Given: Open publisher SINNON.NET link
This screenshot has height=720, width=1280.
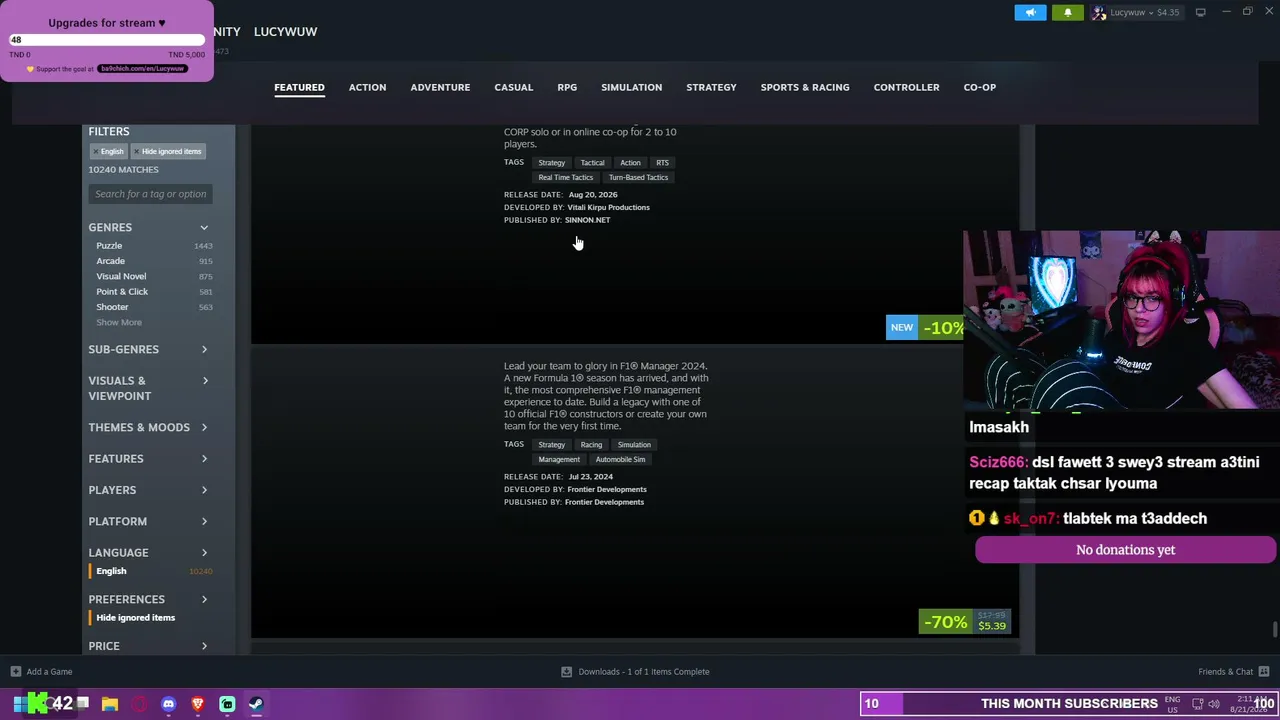Looking at the screenshot, I should point(587,220).
